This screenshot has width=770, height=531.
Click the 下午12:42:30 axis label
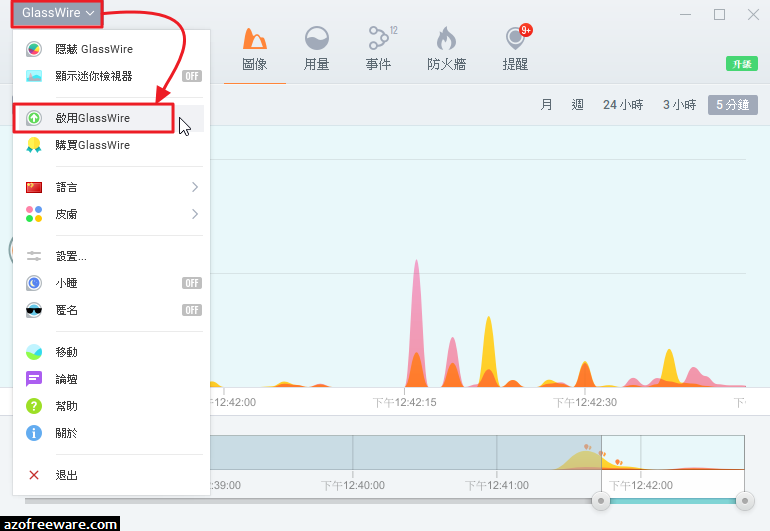[x=585, y=403]
